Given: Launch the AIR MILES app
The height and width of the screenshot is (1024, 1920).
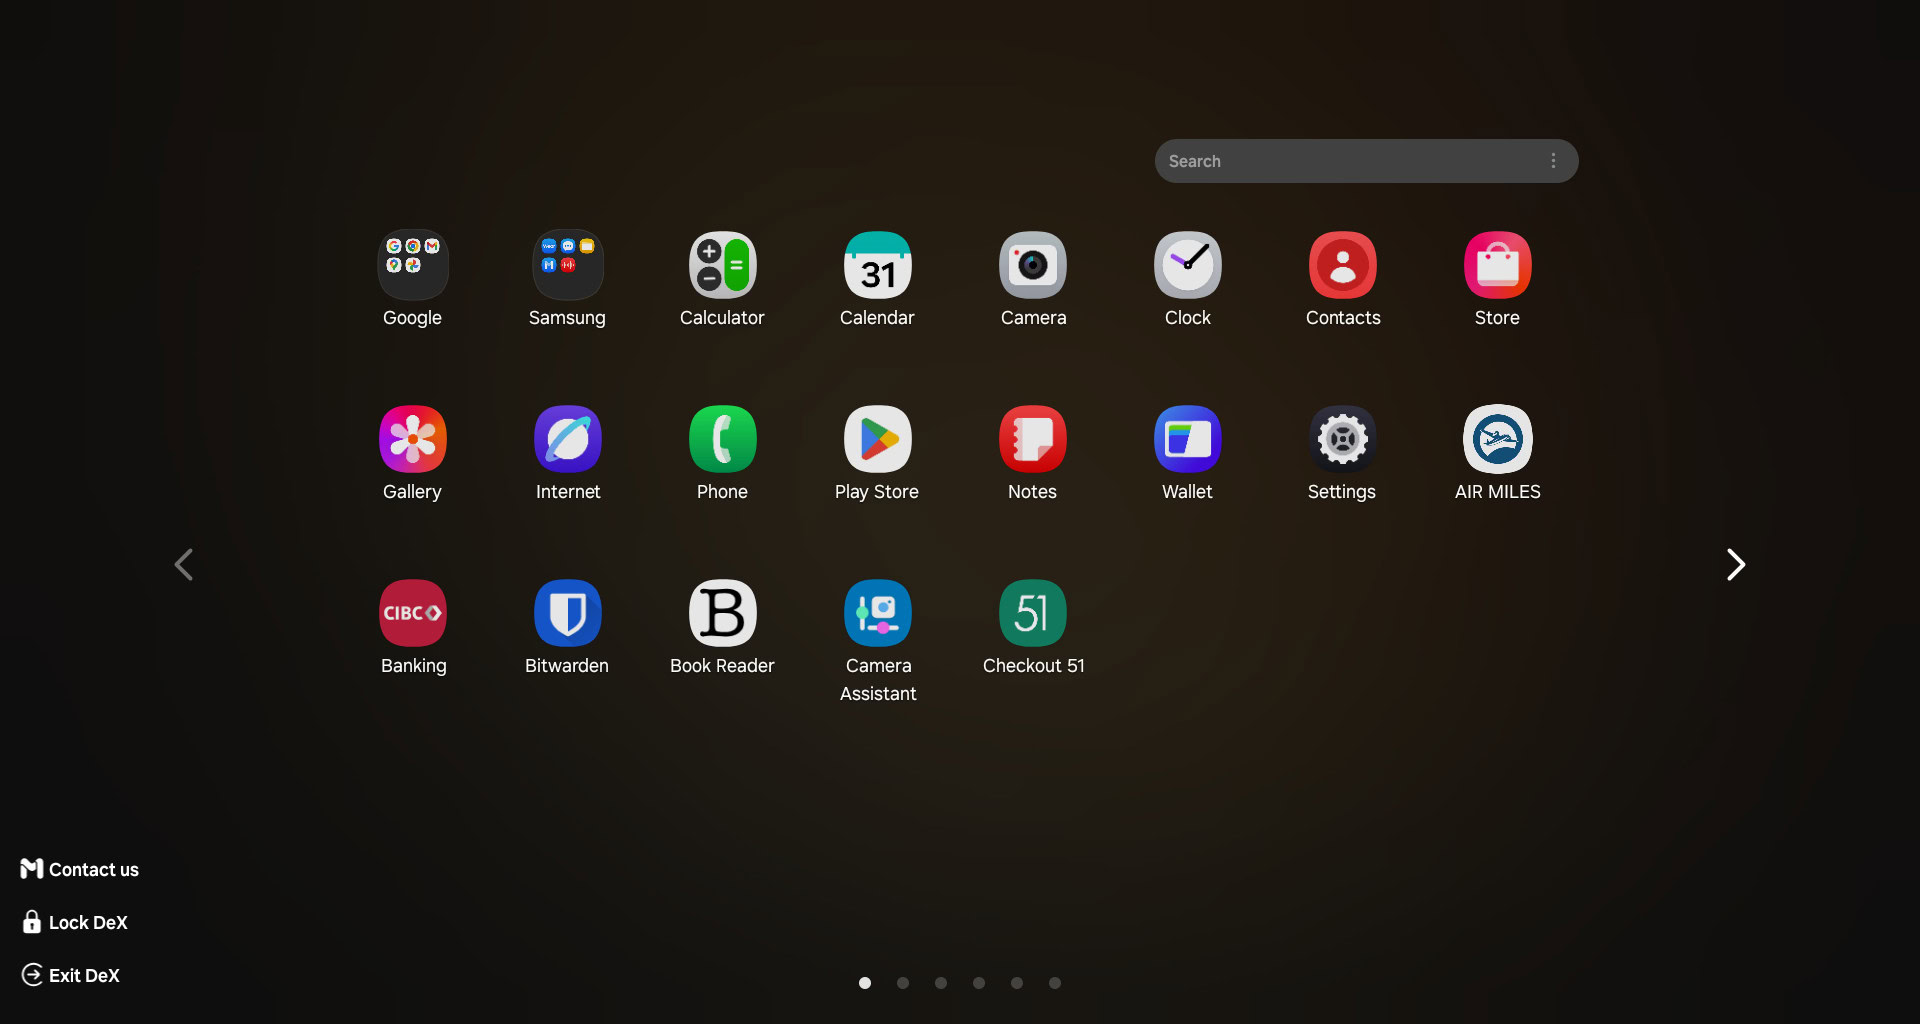Looking at the screenshot, I should [1498, 439].
